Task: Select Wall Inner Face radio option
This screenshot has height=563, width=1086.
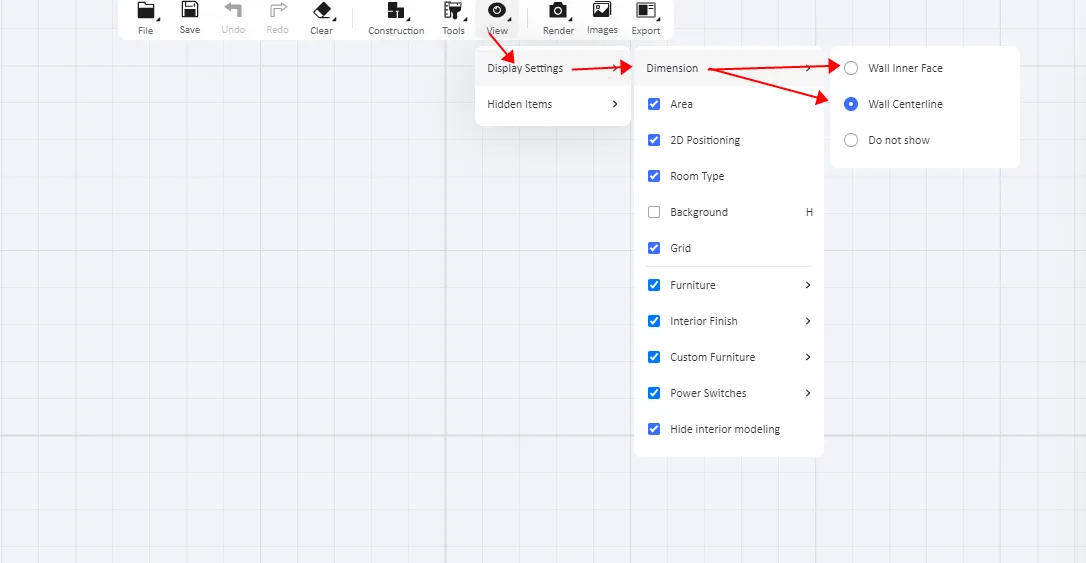Action: (x=851, y=68)
